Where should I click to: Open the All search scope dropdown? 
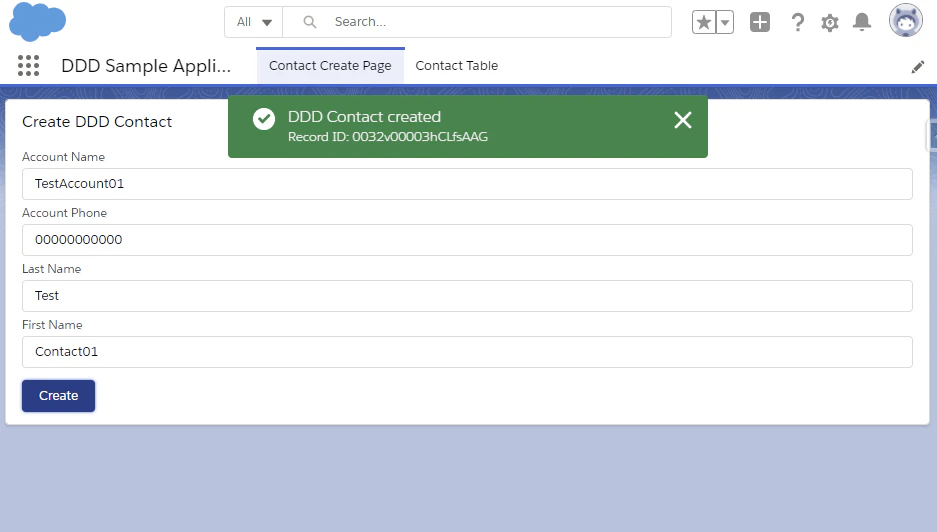(254, 22)
